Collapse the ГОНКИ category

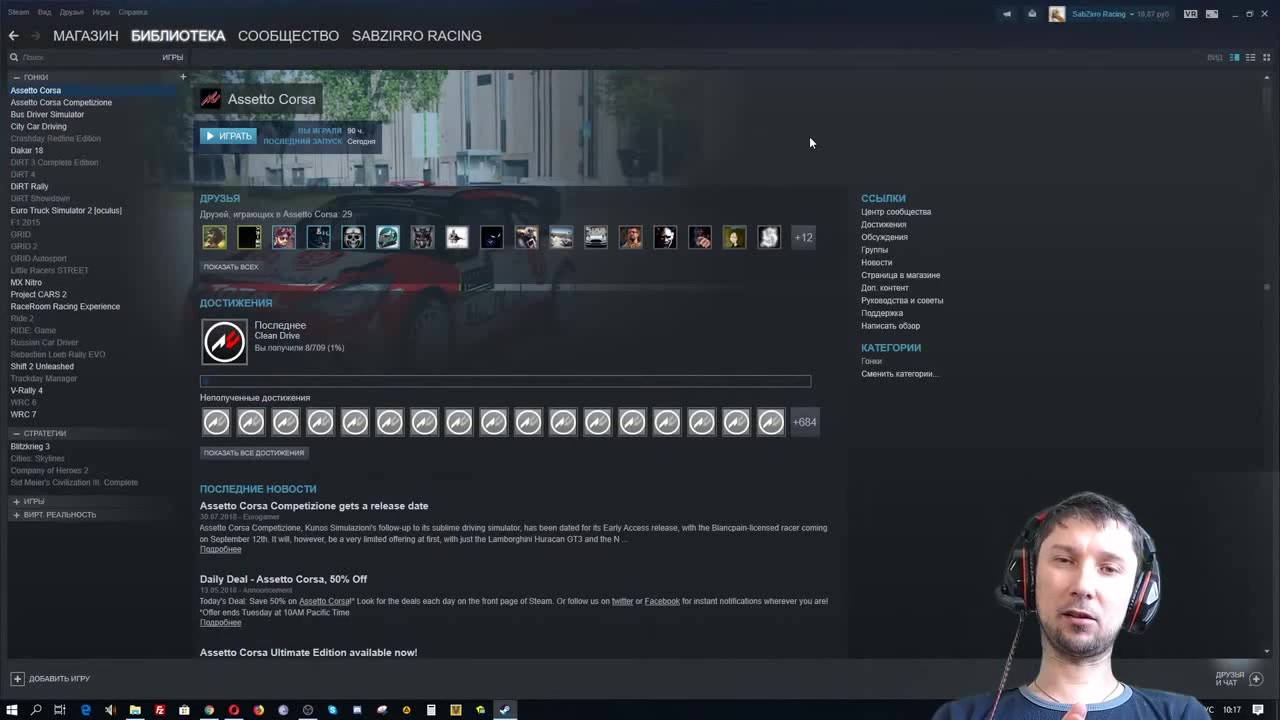coord(16,77)
